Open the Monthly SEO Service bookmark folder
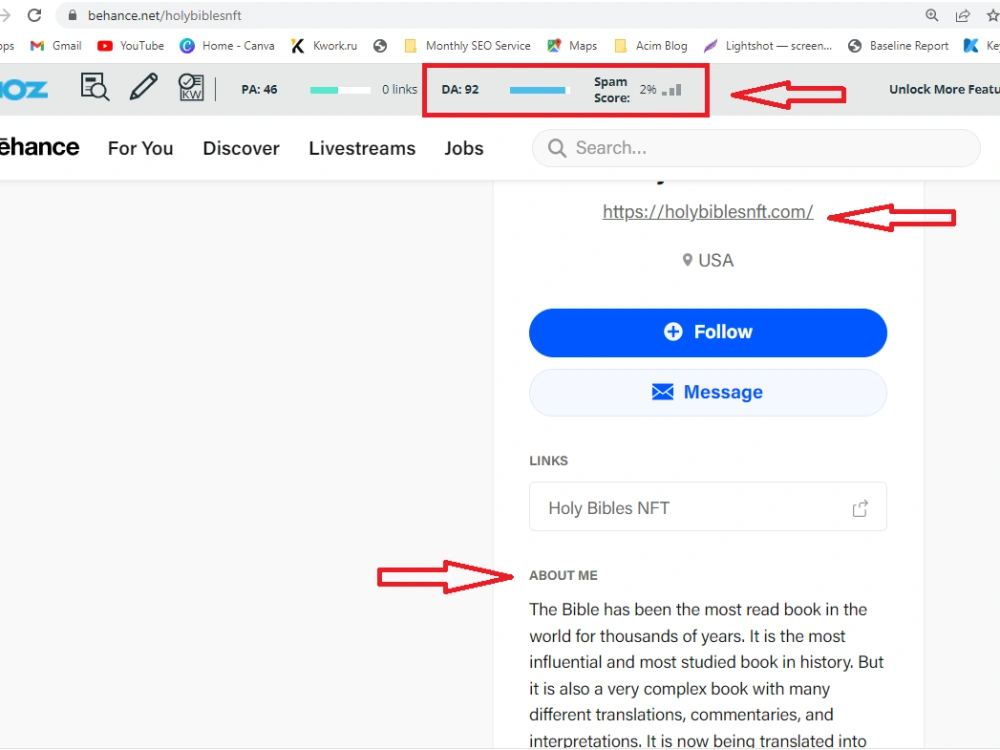This screenshot has width=1000, height=750. click(x=467, y=46)
